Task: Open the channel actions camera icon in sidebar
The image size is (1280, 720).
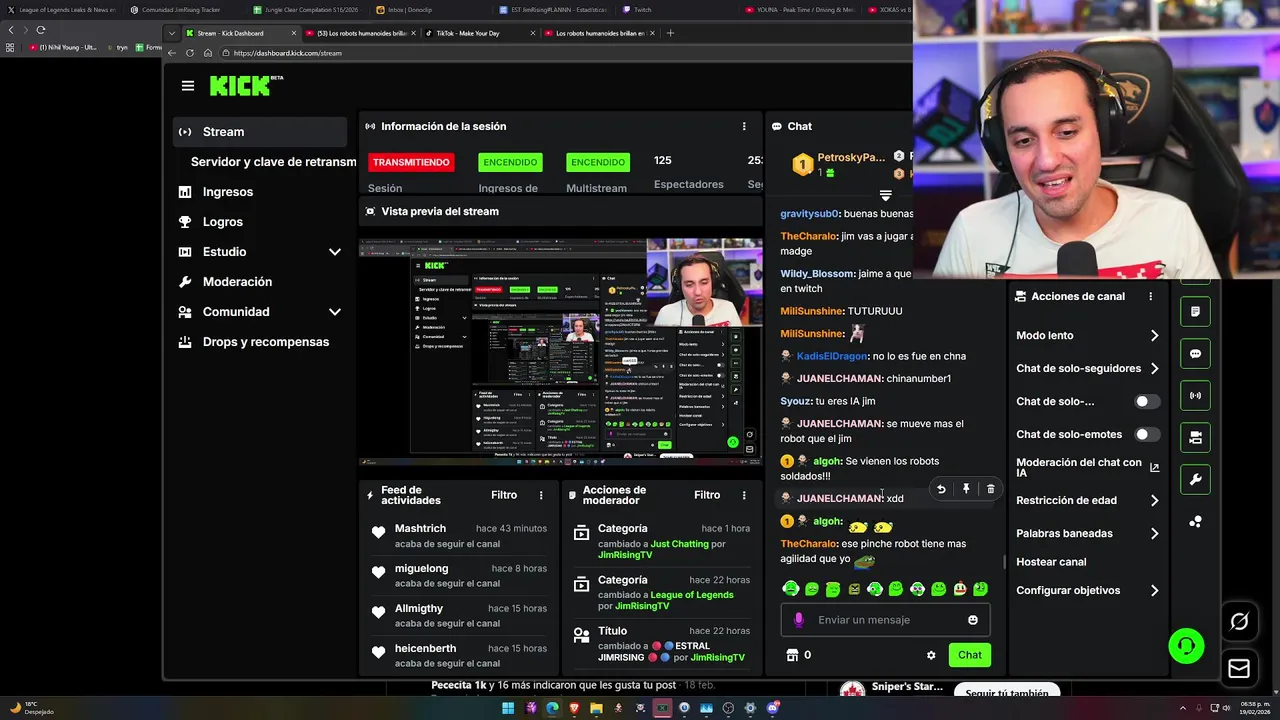Action: pyautogui.click(x=1195, y=438)
